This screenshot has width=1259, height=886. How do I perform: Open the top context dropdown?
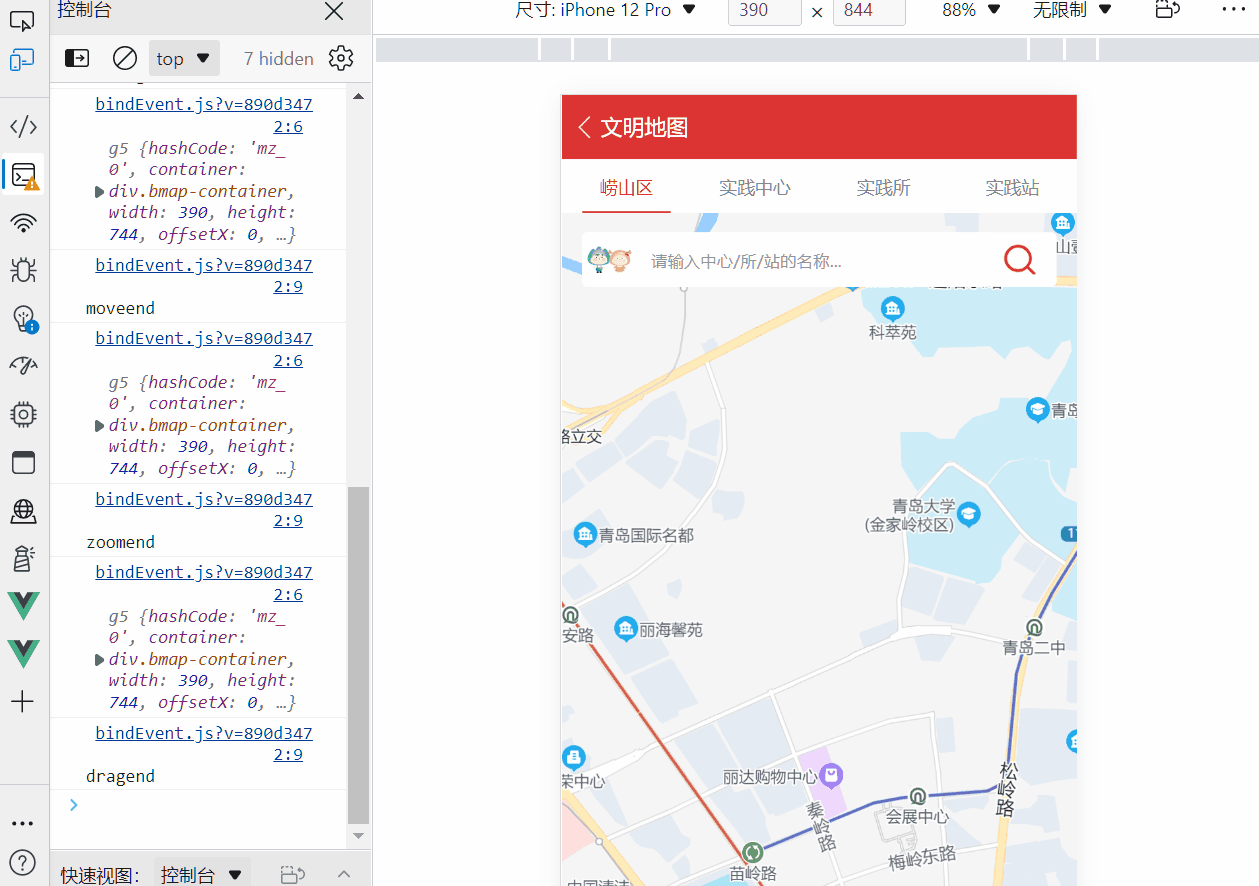tap(184, 58)
